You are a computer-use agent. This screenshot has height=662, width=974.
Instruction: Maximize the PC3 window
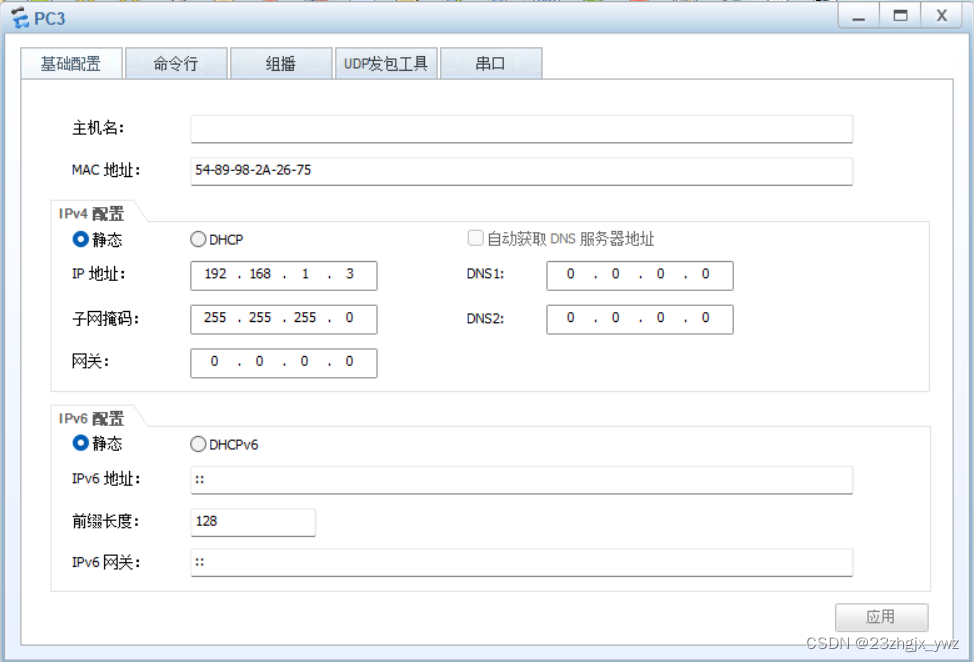(900, 16)
